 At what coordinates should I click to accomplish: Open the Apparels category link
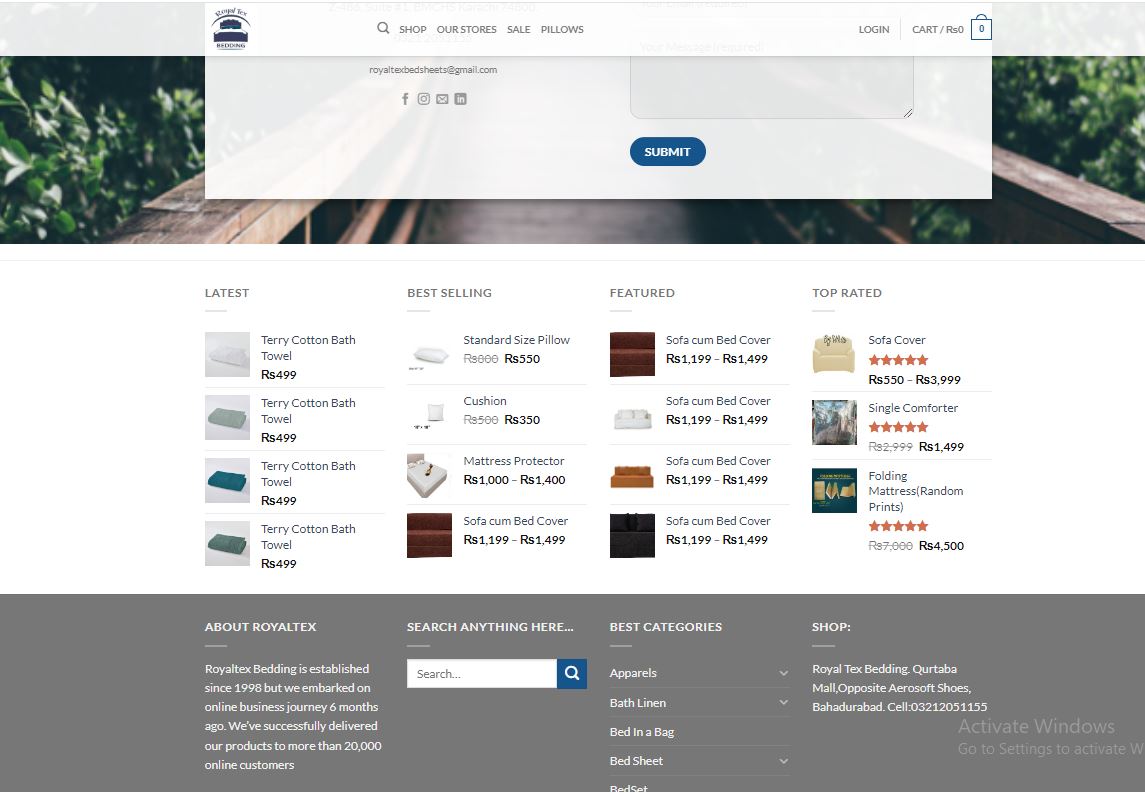[x=633, y=673]
